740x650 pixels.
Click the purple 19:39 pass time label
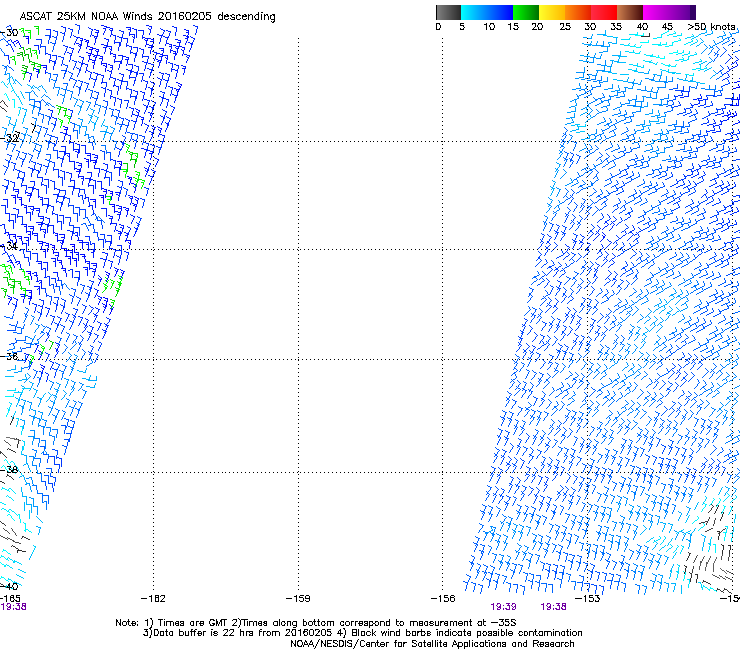pos(503,607)
